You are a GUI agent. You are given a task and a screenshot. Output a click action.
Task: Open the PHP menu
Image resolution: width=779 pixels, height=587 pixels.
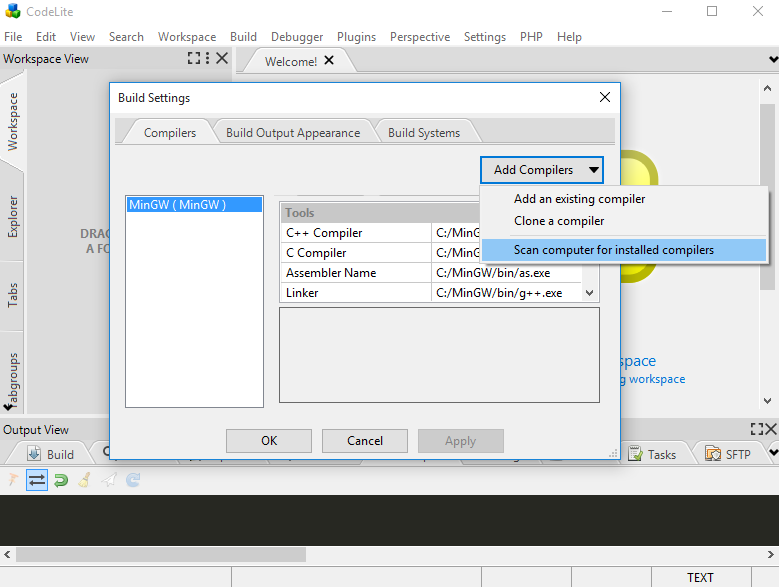point(531,37)
